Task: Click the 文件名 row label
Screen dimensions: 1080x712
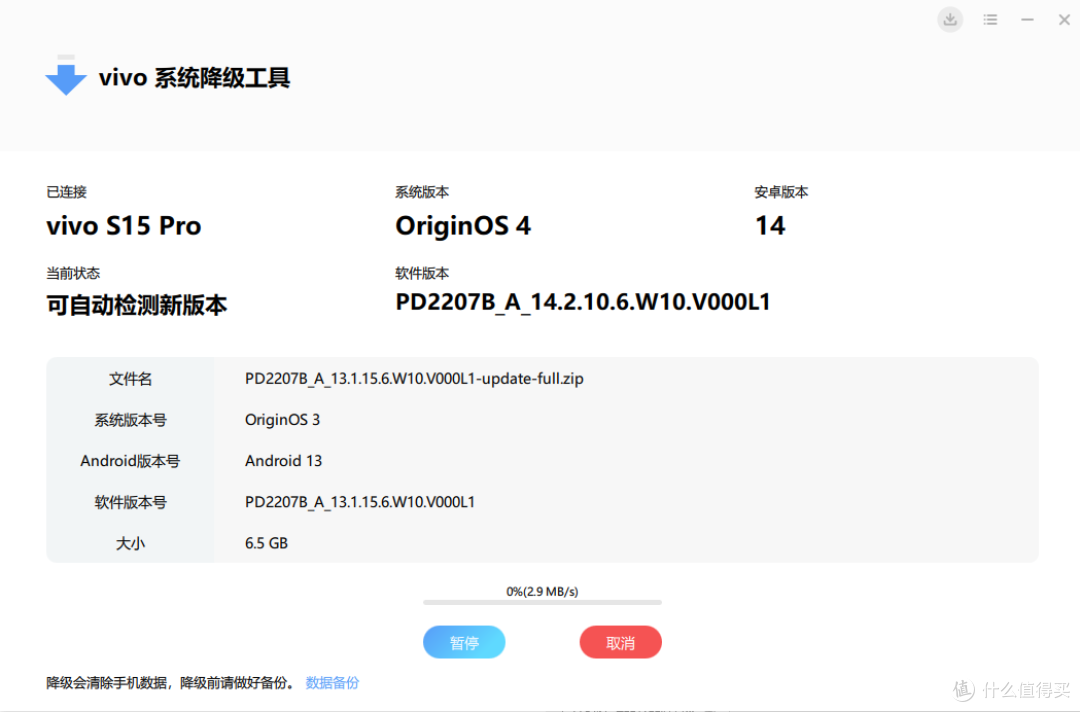Action: point(130,379)
